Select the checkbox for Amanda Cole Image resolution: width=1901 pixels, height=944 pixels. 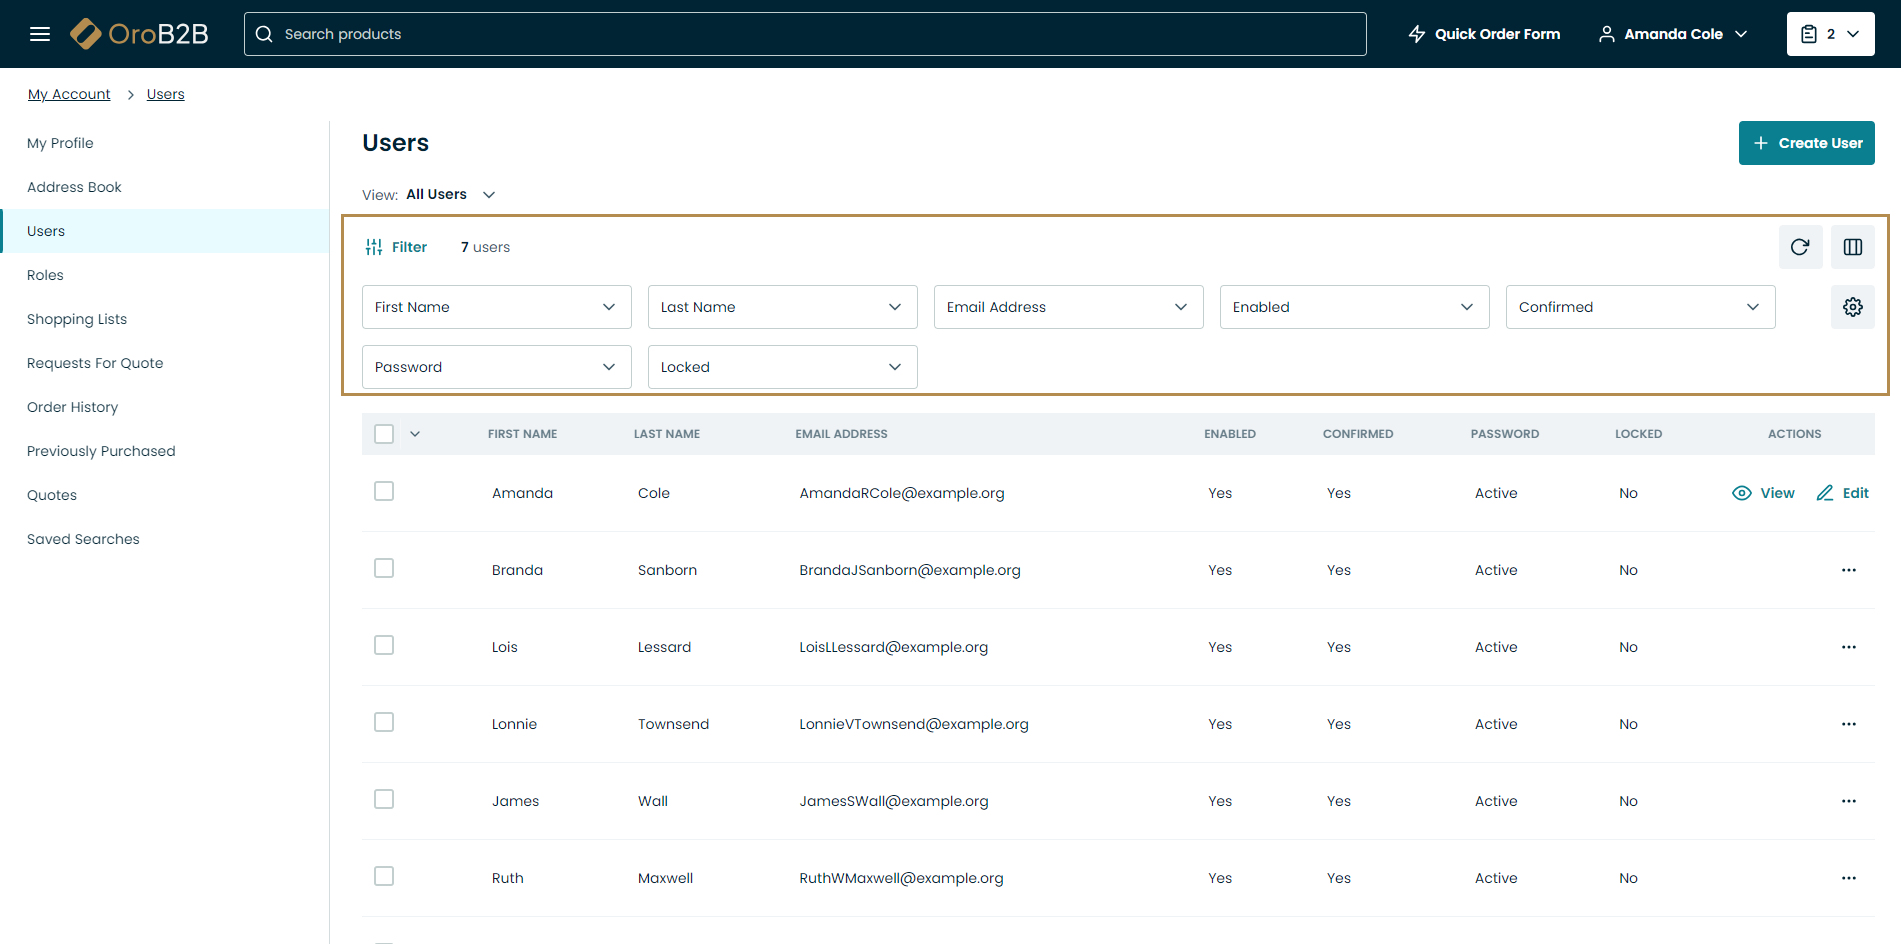click(384, 491)
